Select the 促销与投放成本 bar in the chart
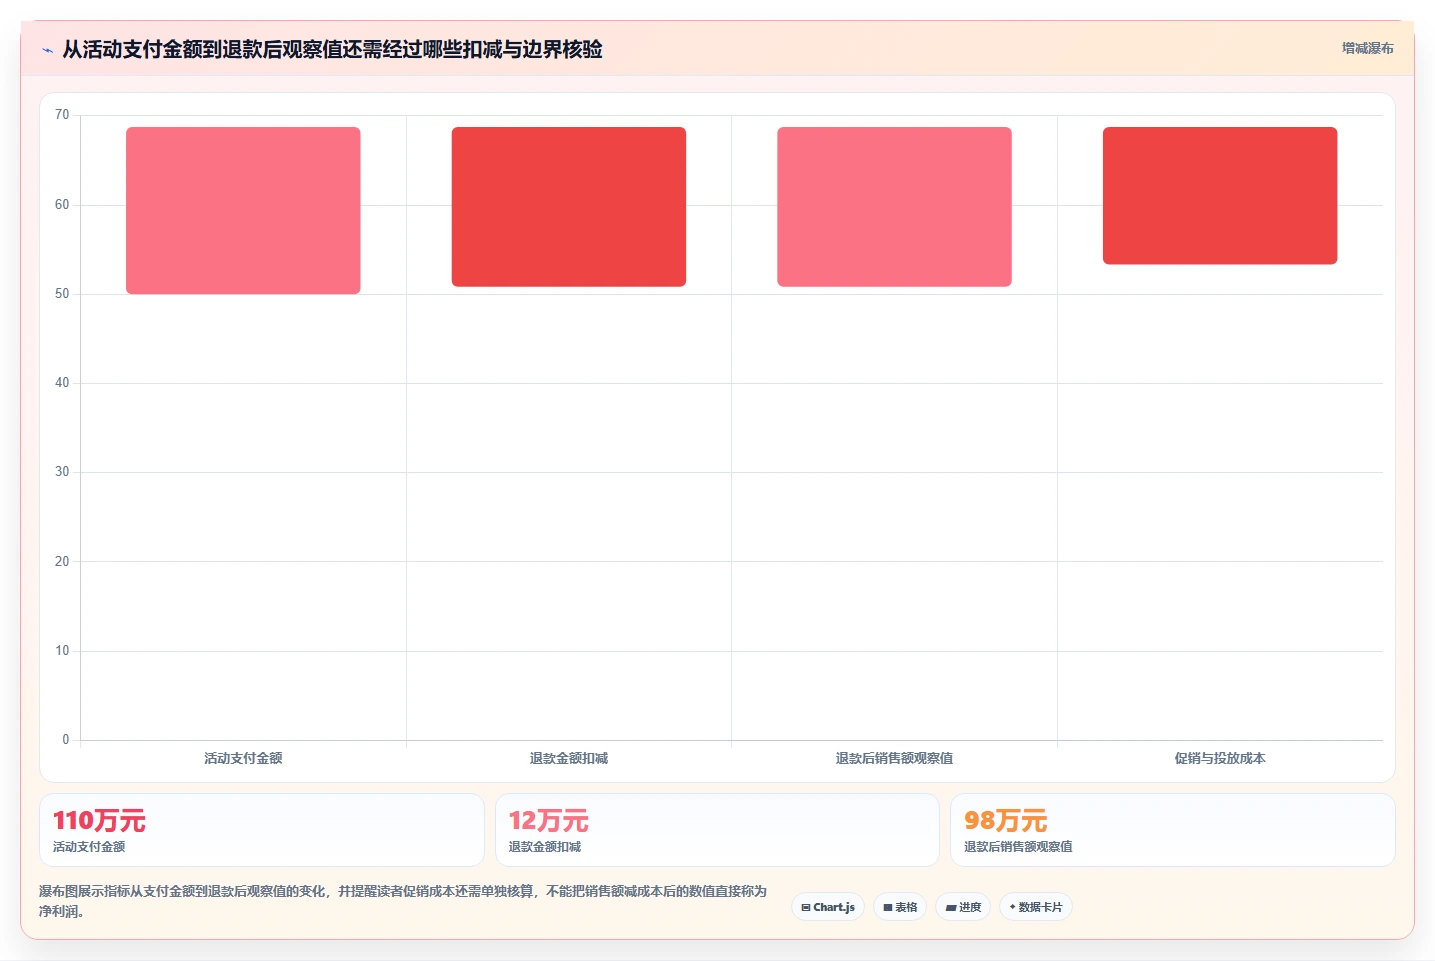This screenshot has height=961, width=1435. [x=1220, y=196]
